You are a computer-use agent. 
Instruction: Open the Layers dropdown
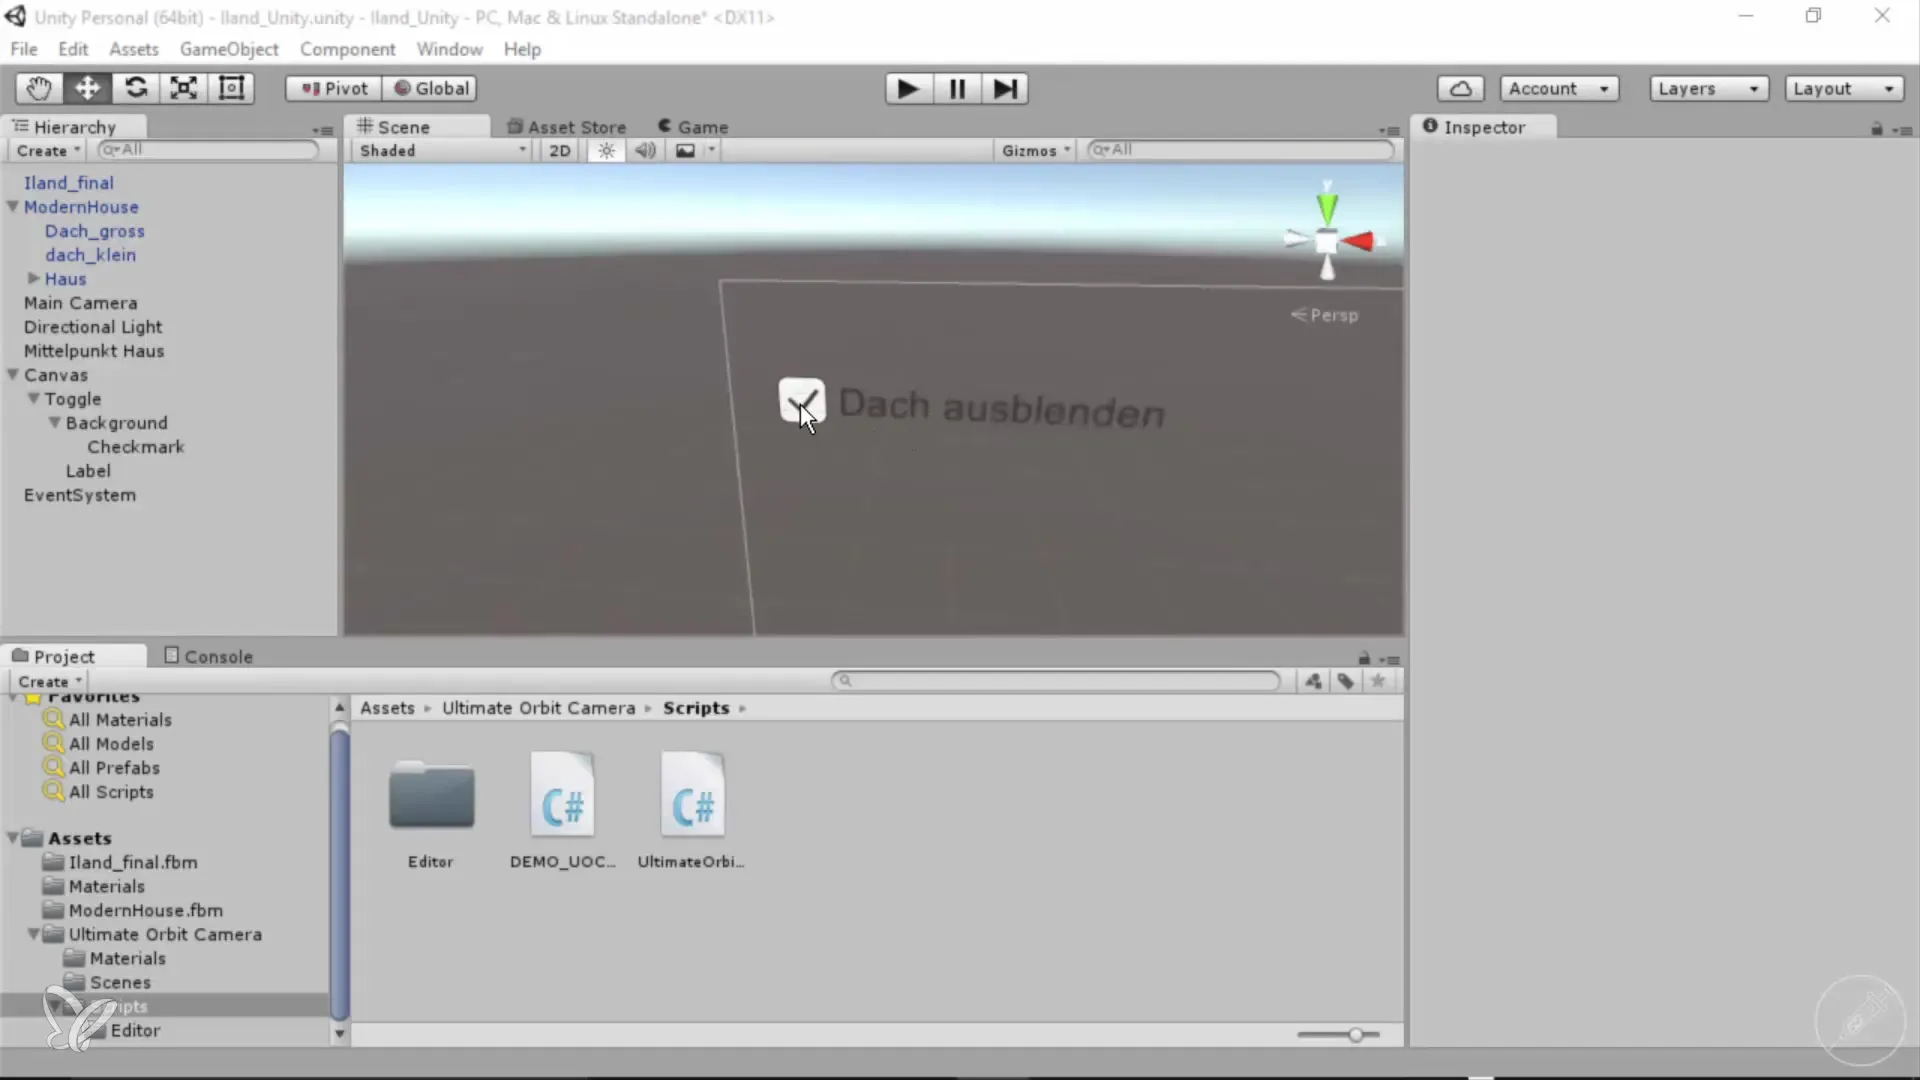point(1708,88)
